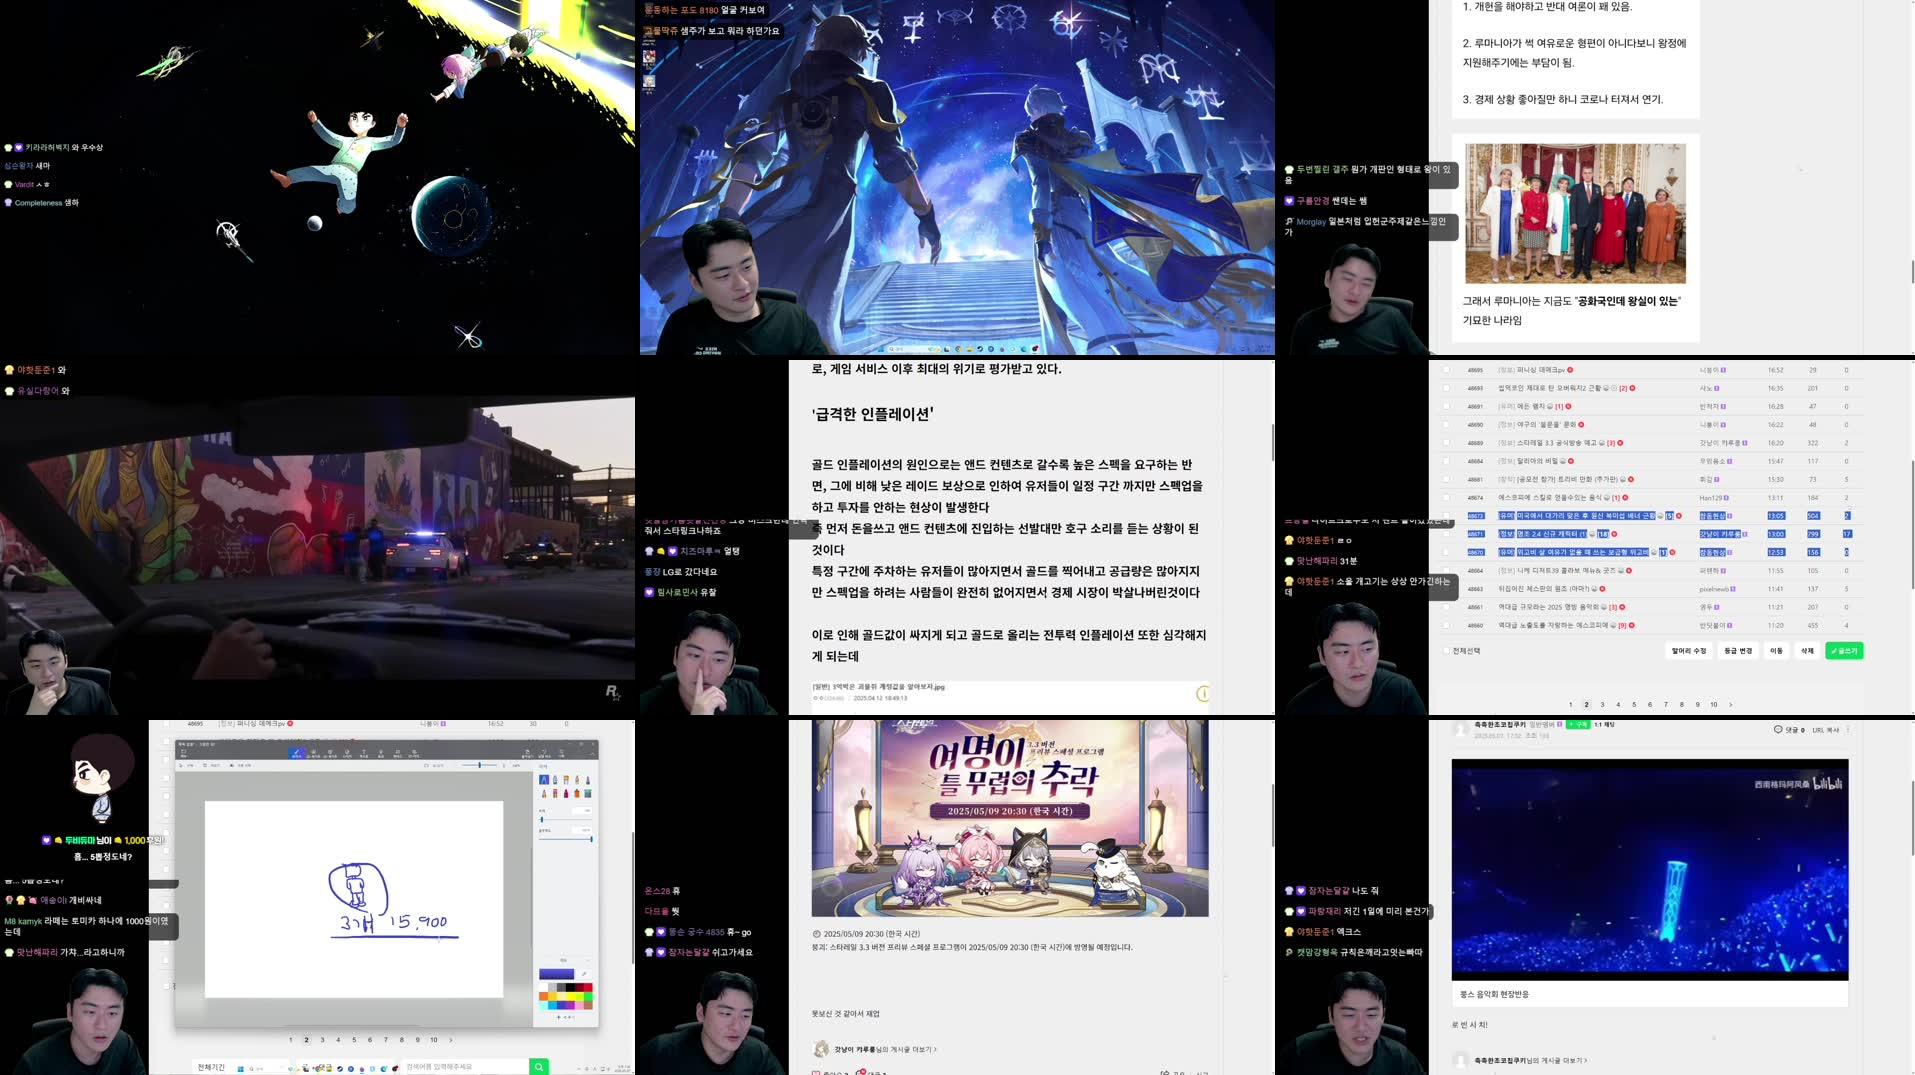Tick the checkbox for post 48674
This screenshot has width=1915, height=1075.
1446,497
